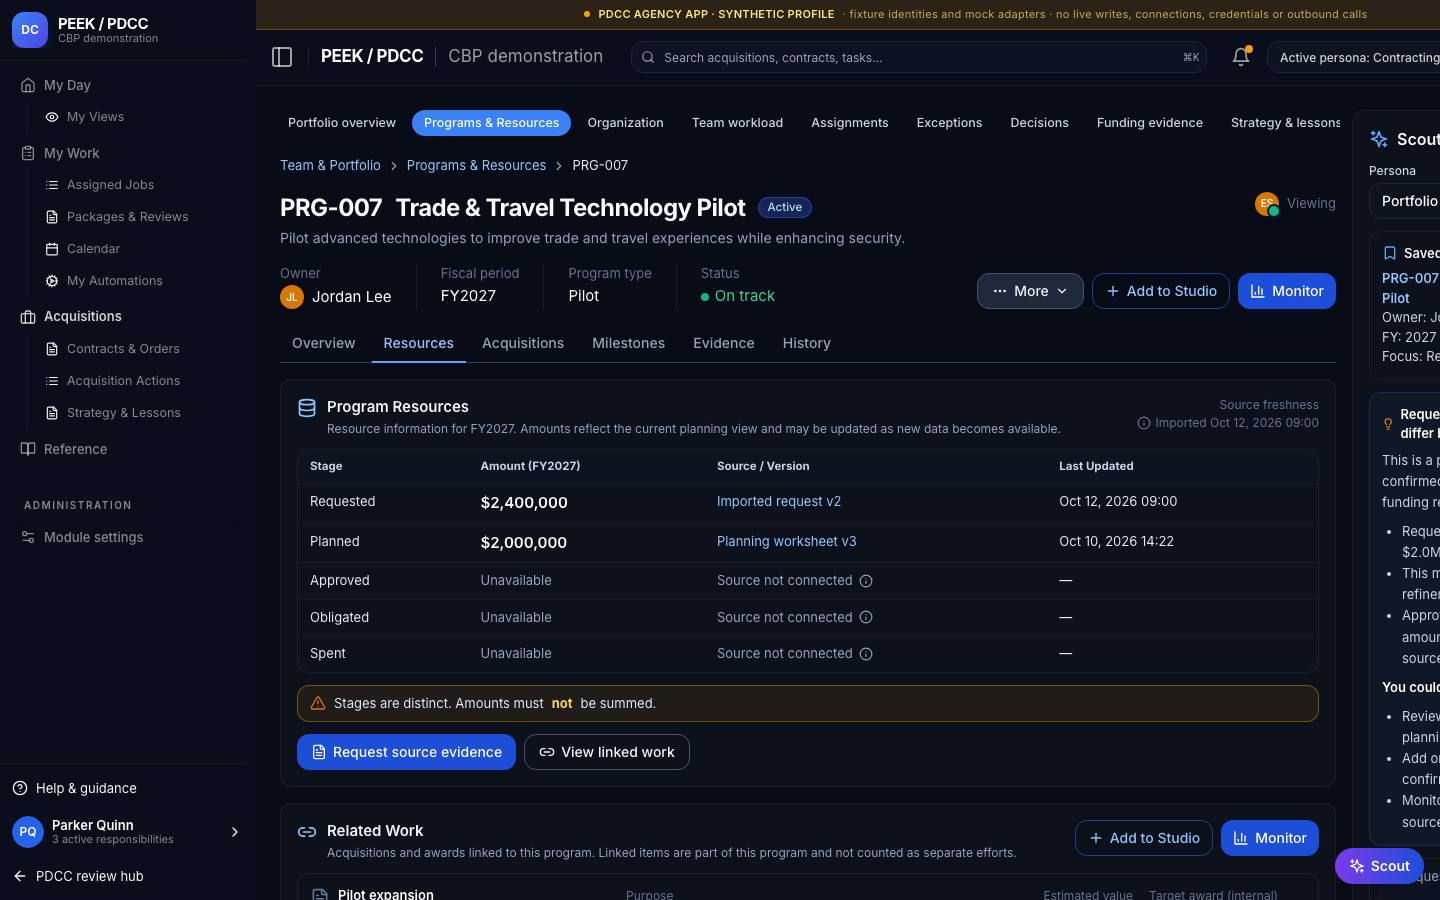Open Strategy & Lessons in sidebar
Image resolution: width=1440 pixels, height=900 pixels.
123,413
